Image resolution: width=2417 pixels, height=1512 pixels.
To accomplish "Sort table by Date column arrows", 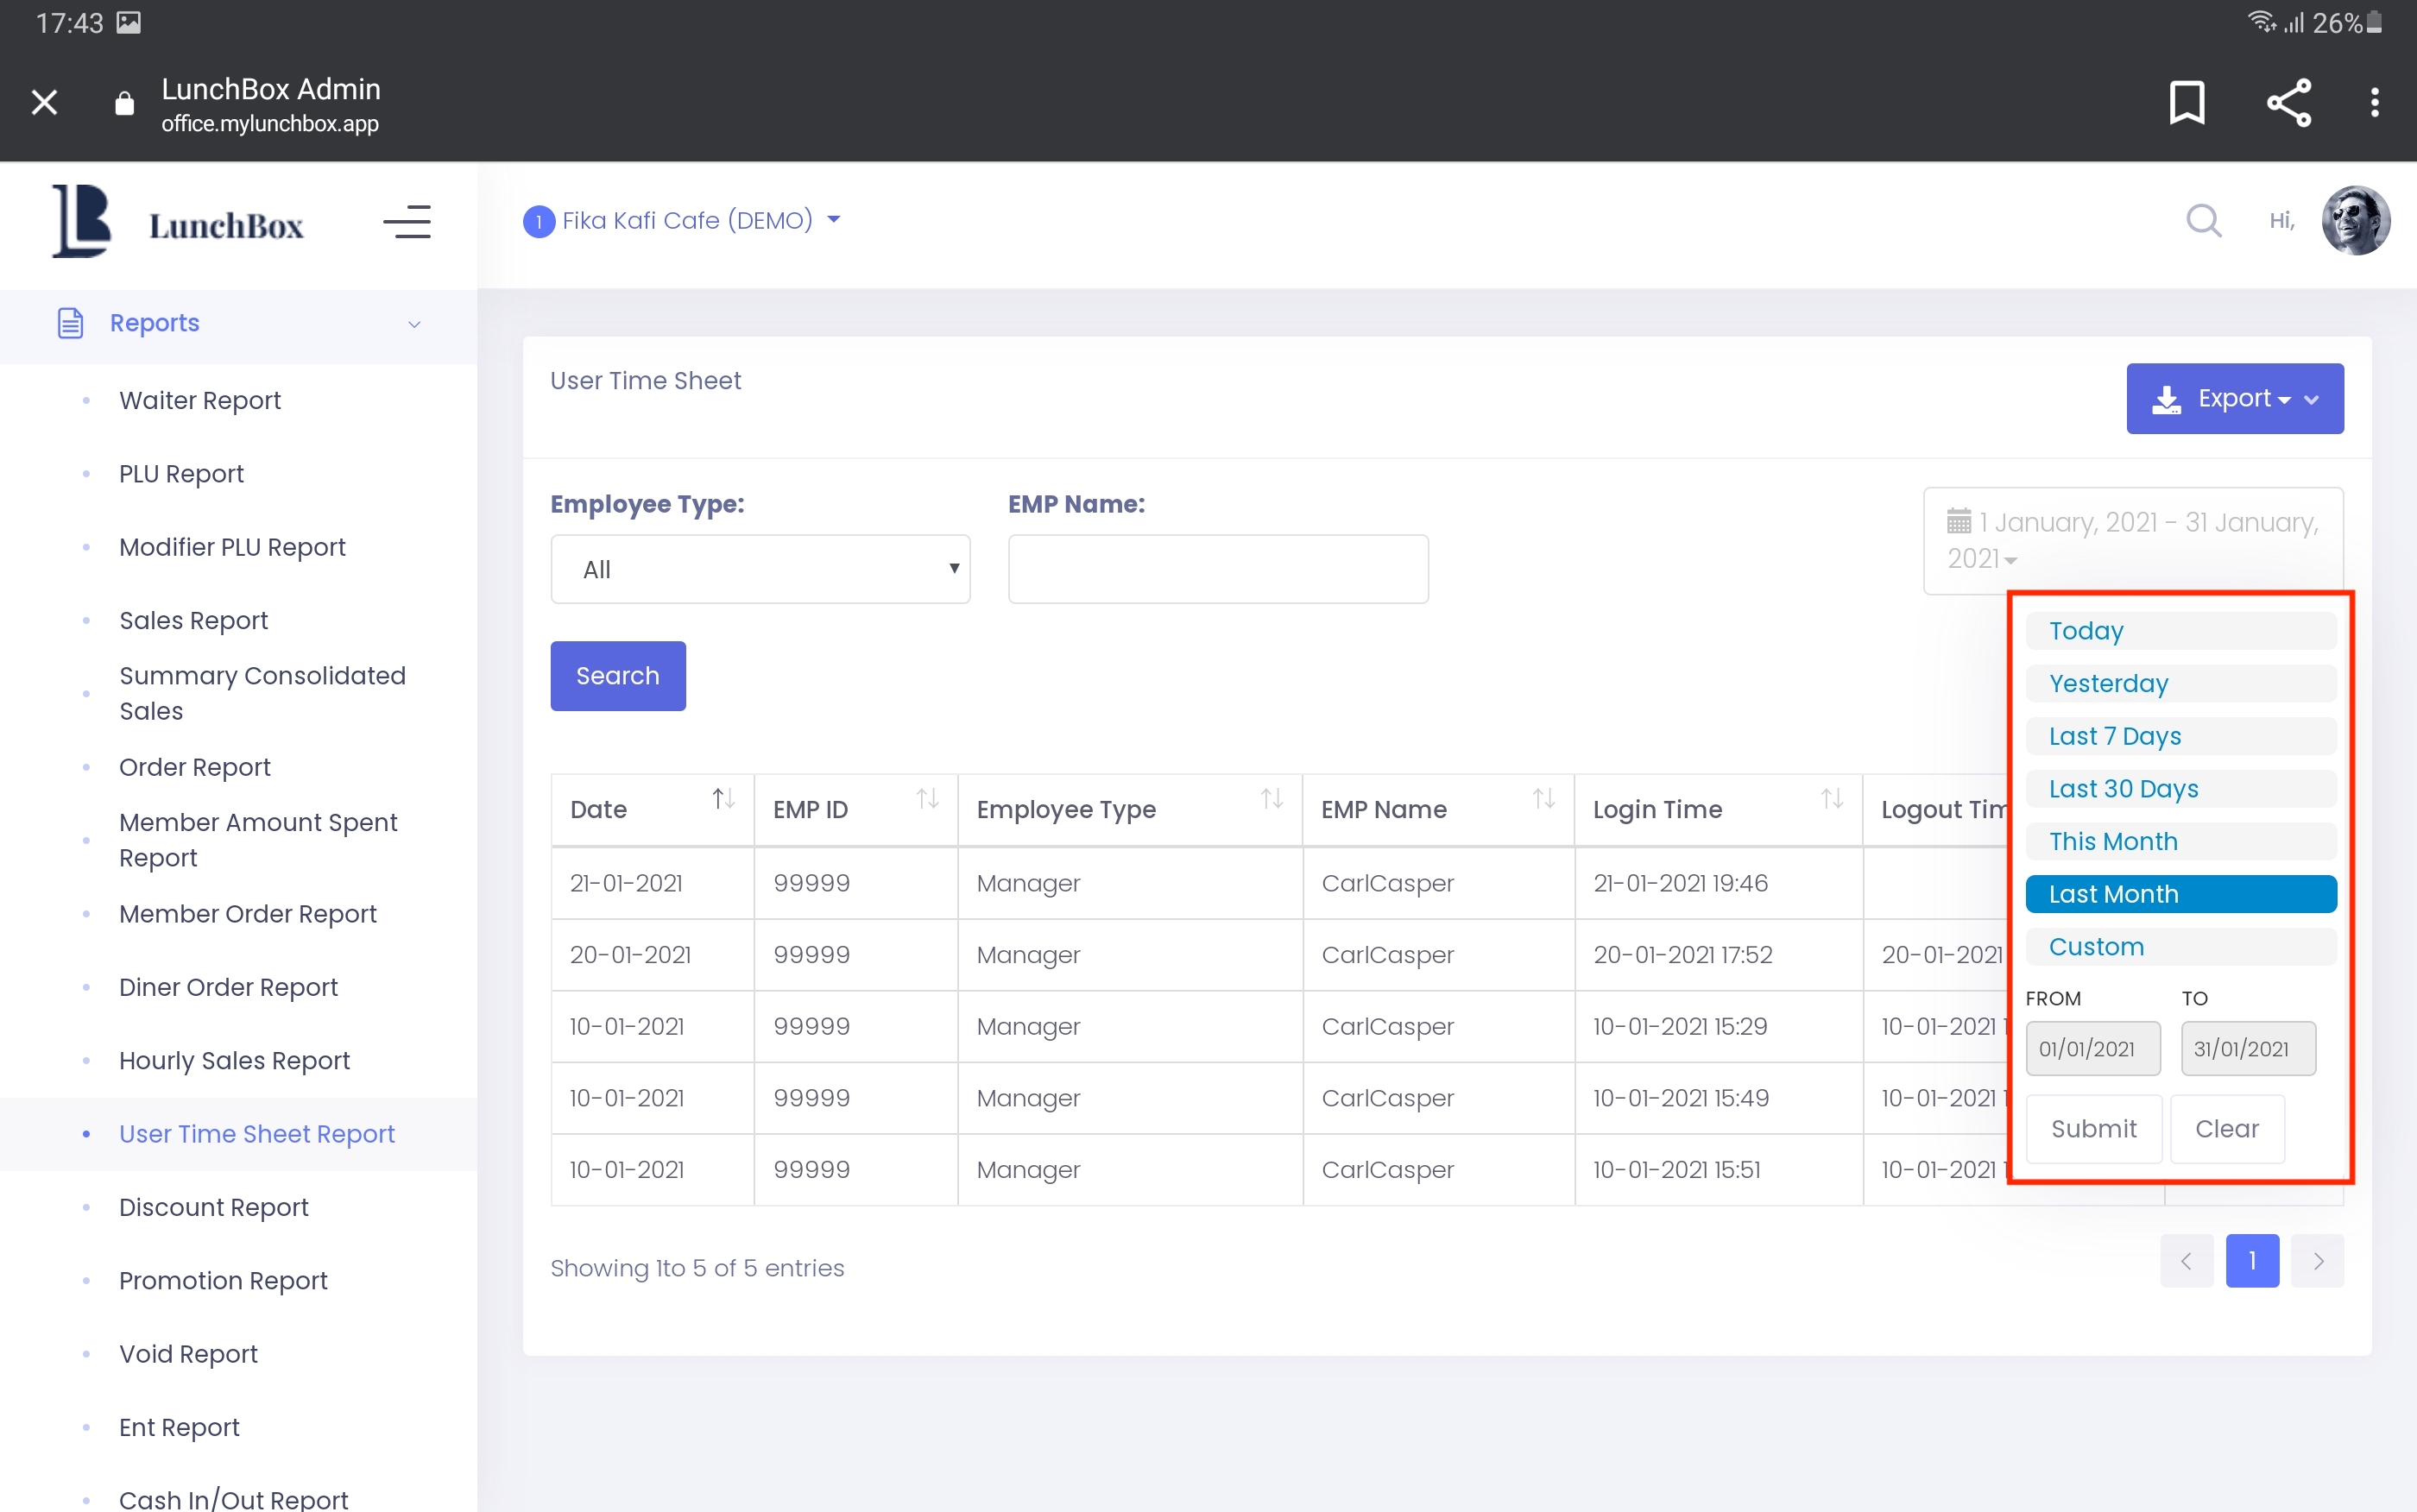I will pos(723,799).
